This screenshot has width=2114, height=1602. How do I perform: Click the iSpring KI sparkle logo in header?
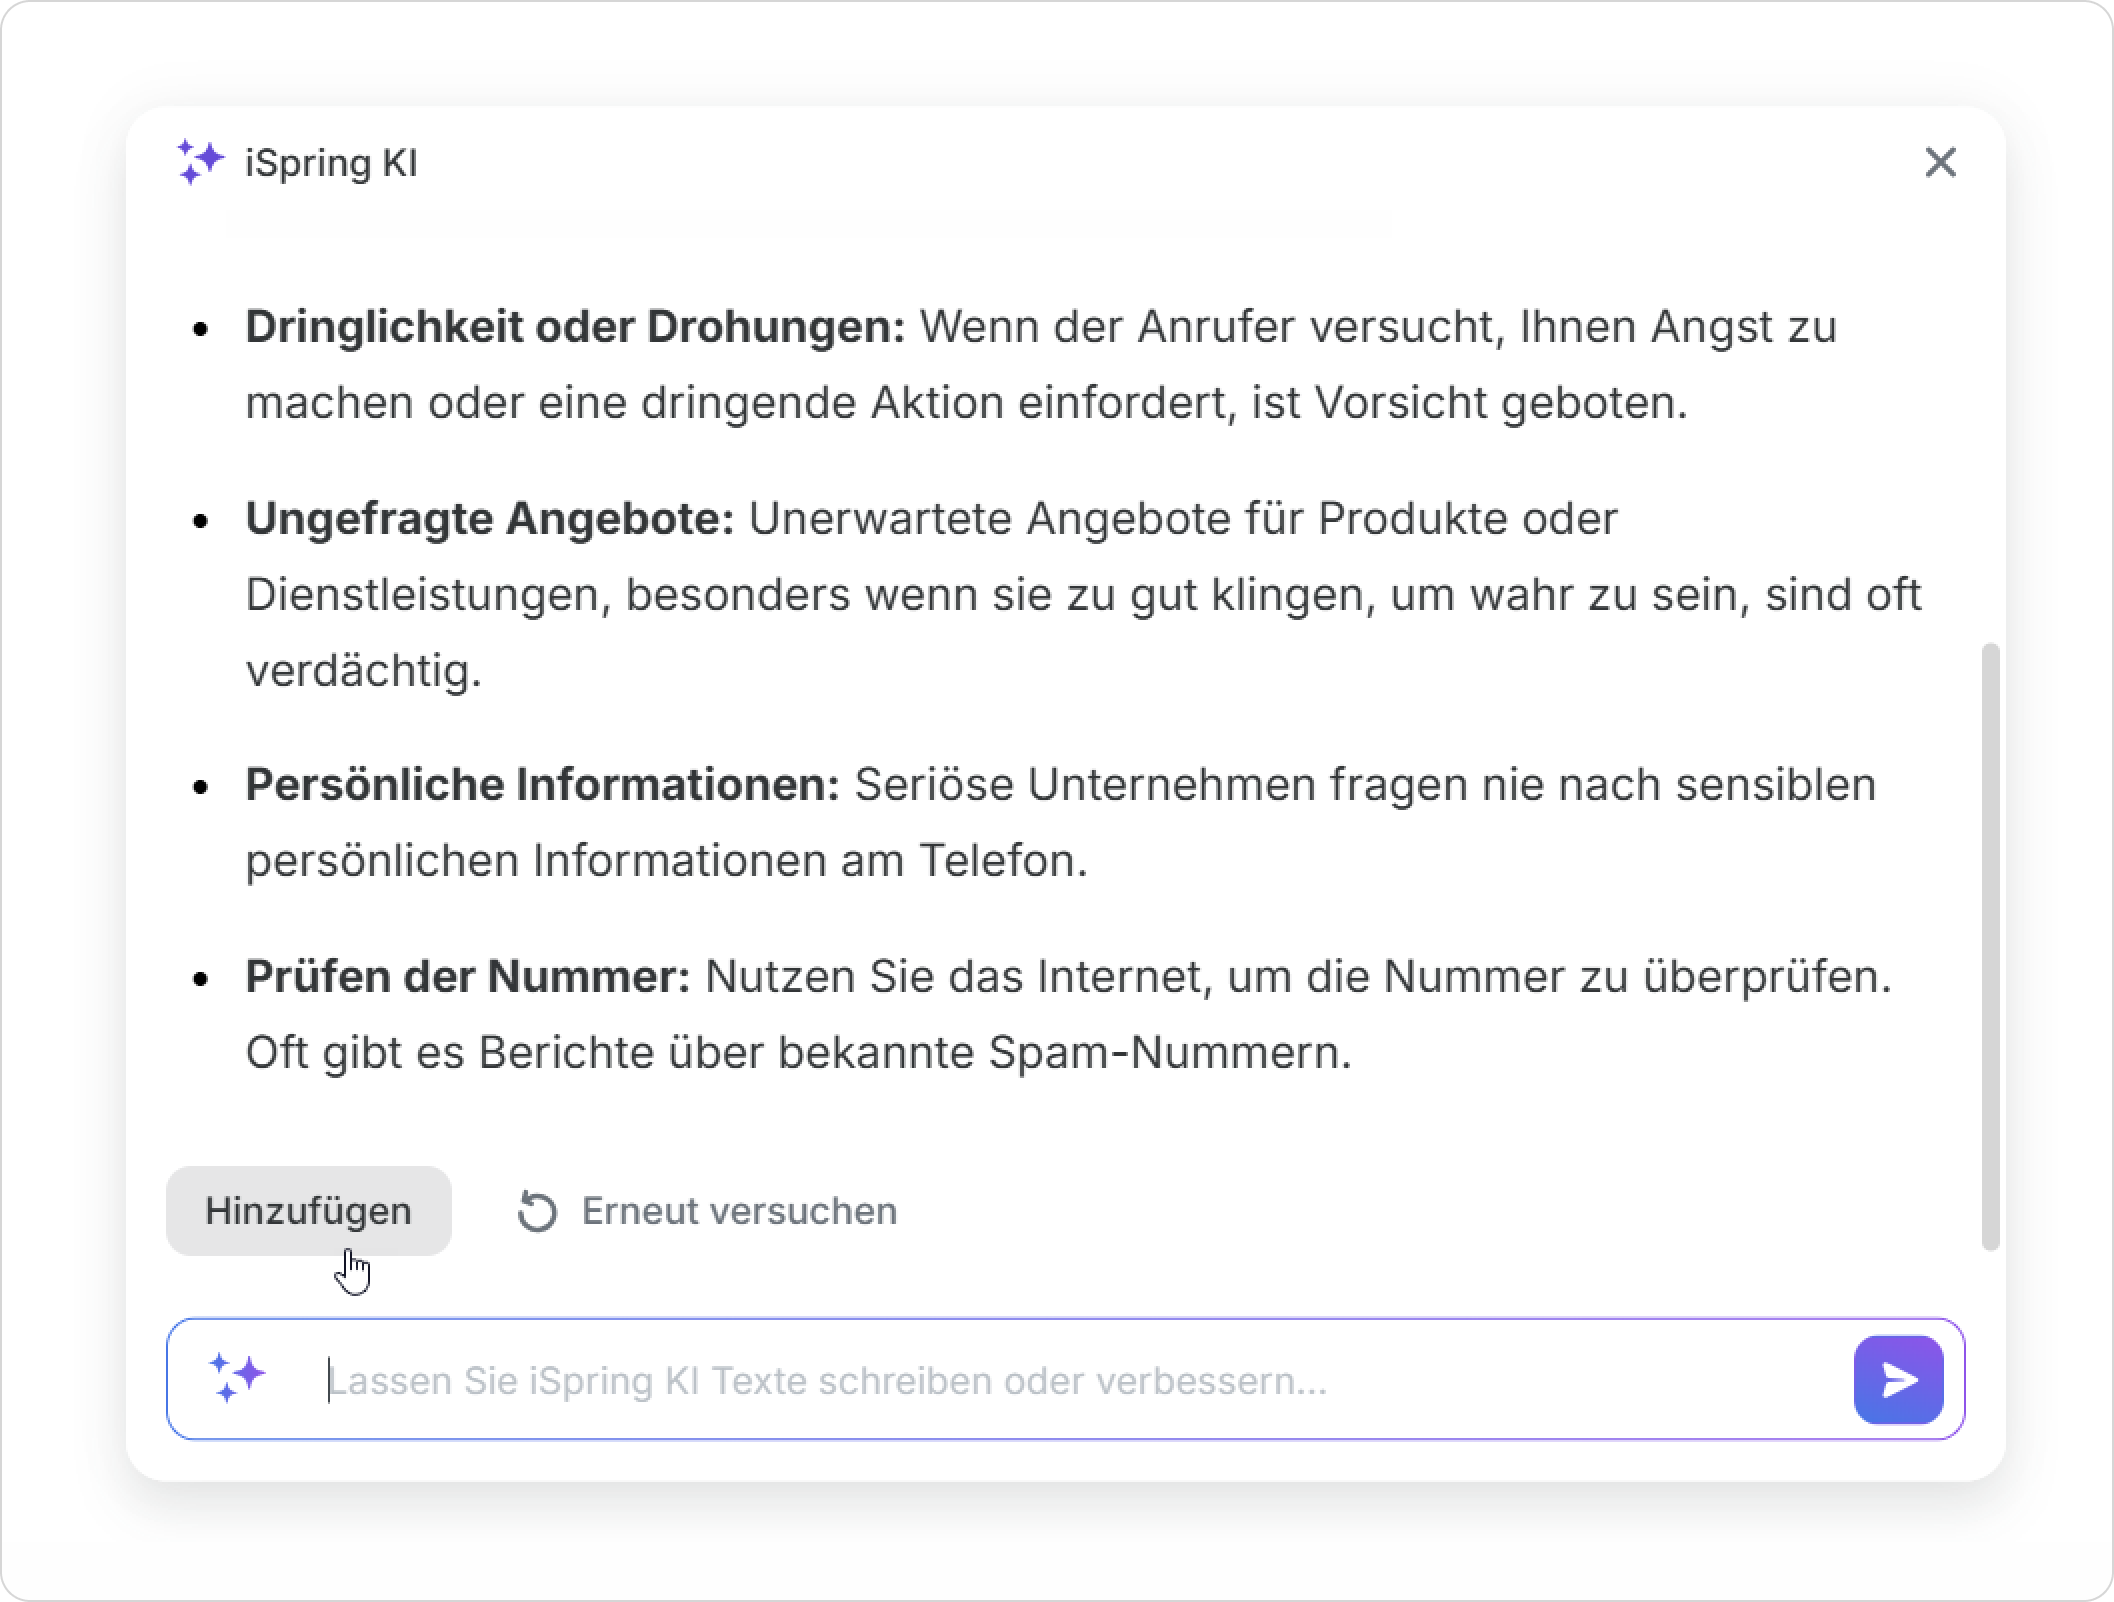[x=199, y=162]
